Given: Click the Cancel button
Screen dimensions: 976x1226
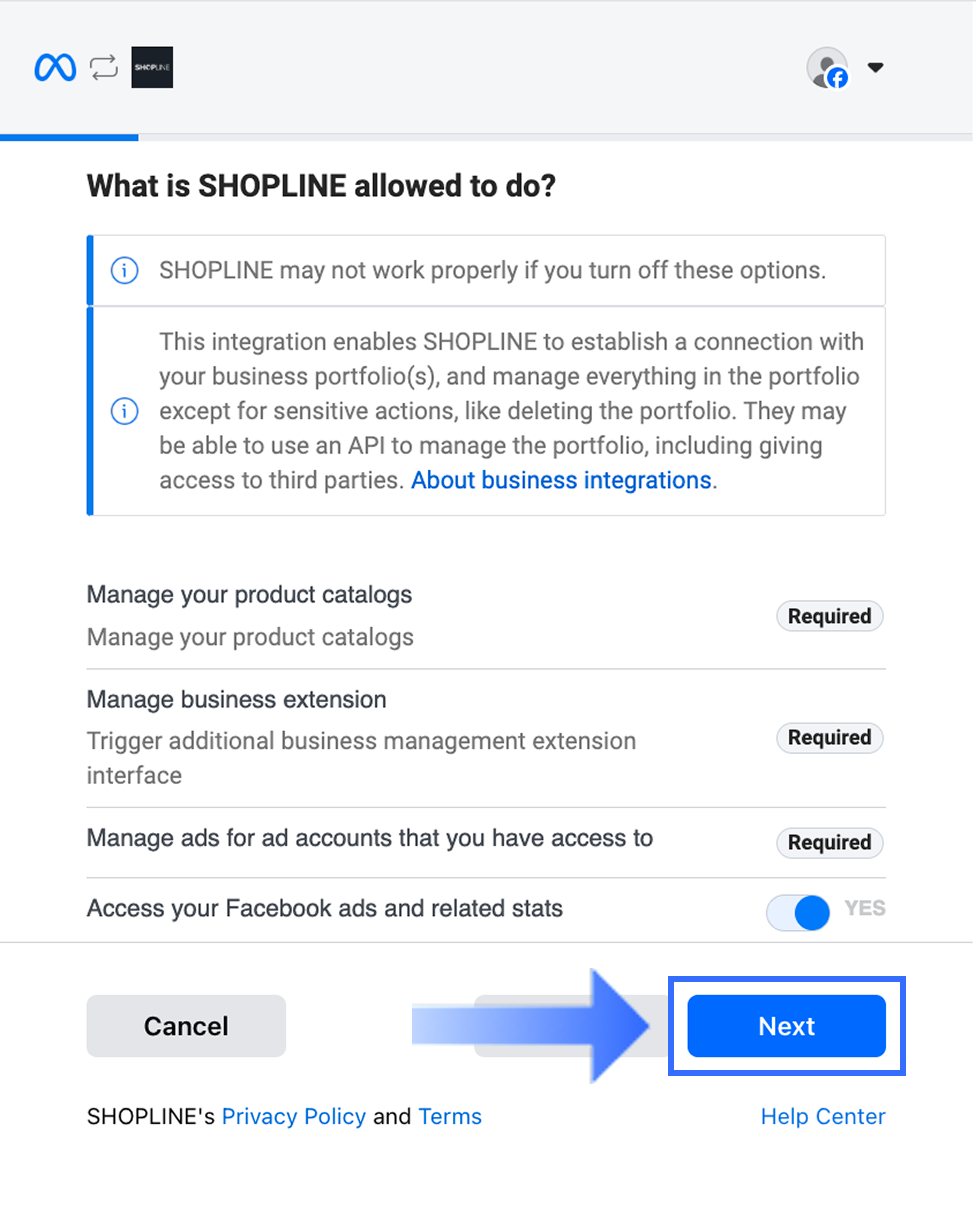Looking at the screenshot, I should 186,1026.
